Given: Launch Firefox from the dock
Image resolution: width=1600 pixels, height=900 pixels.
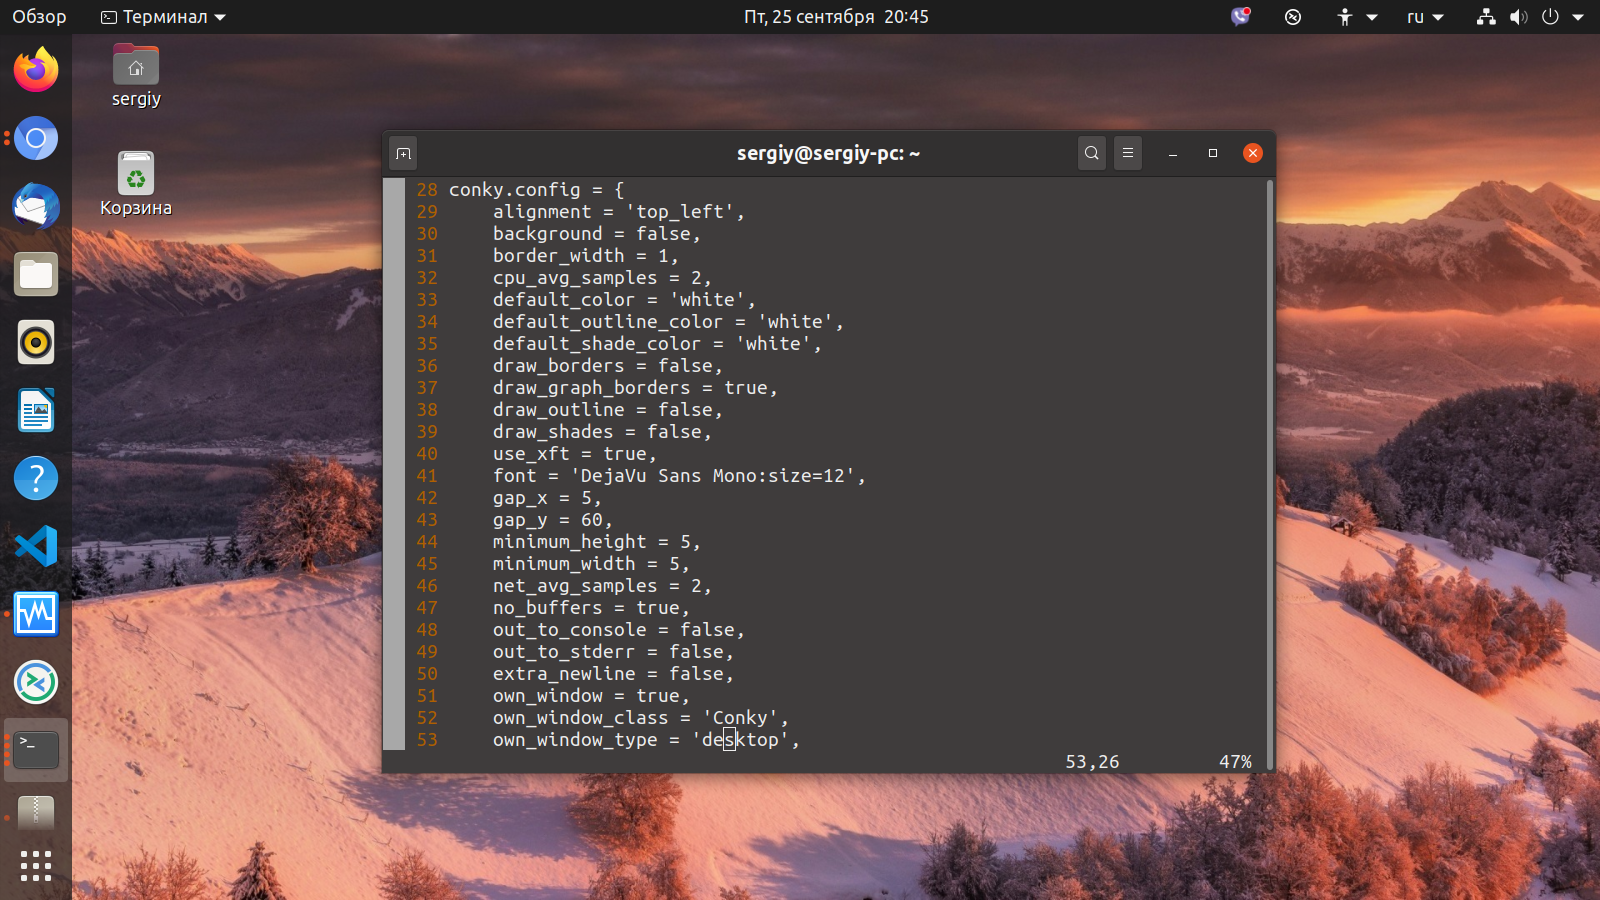Looking at the screenshot, I should 36,70.
